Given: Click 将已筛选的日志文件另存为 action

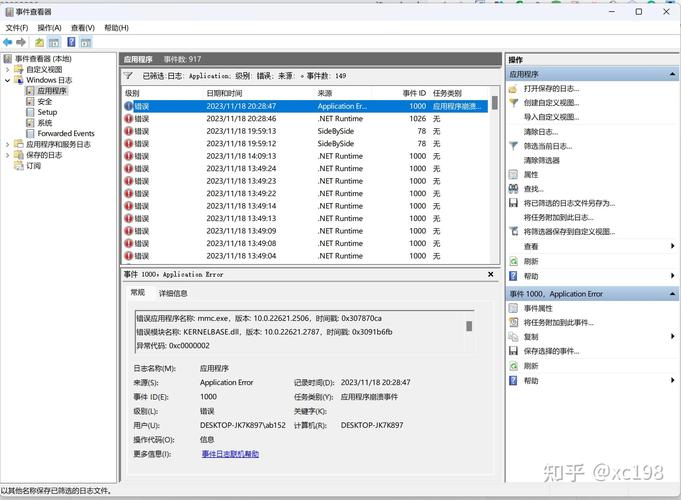Looking at the screenshot, I should click(569, 203).
